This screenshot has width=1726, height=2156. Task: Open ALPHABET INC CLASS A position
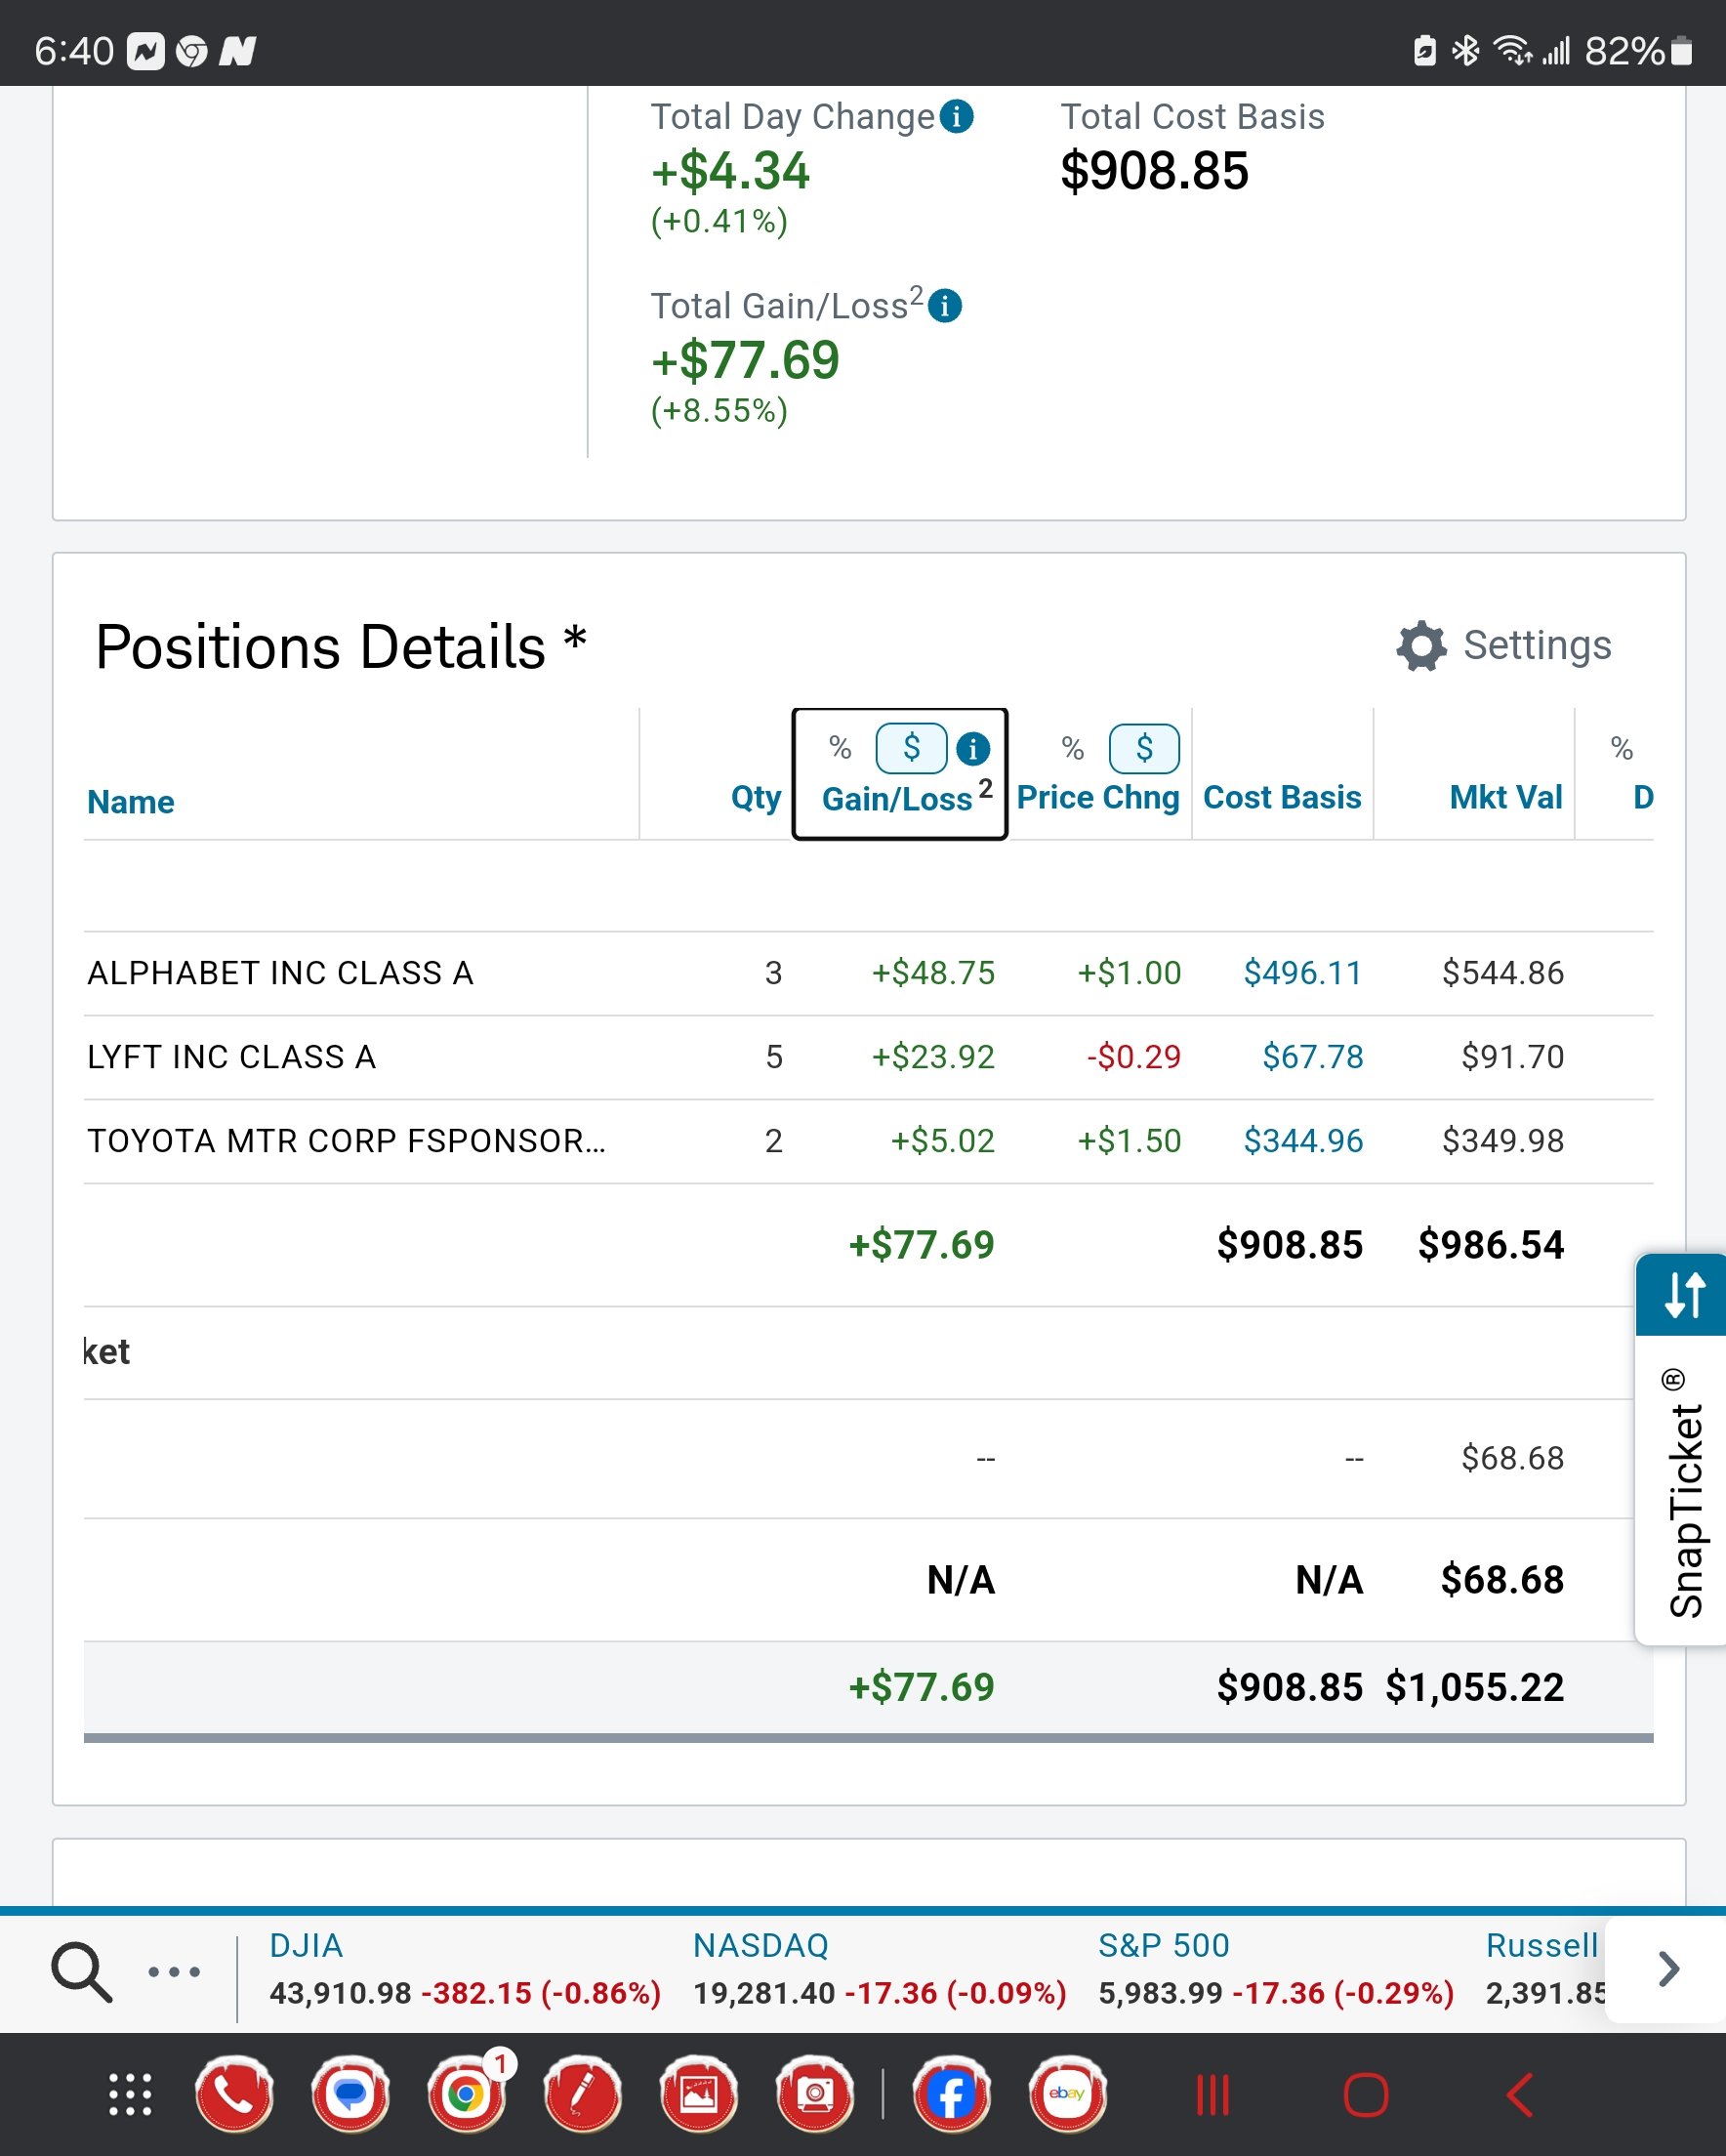(x=280, y=973)
